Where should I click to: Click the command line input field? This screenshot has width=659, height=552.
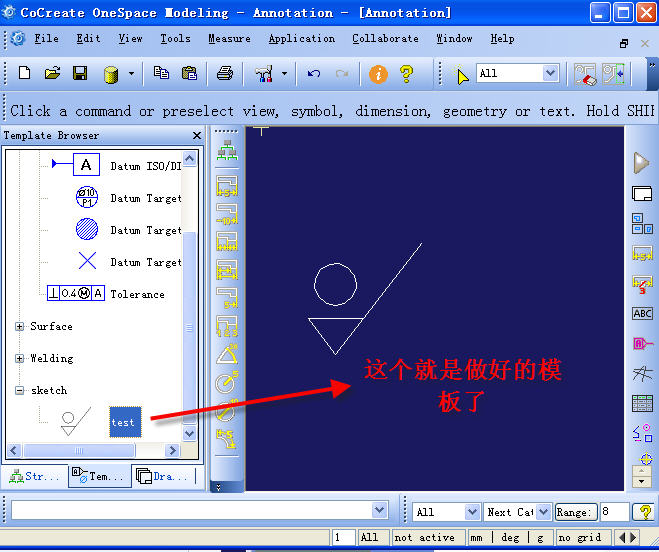click(192, 510)
